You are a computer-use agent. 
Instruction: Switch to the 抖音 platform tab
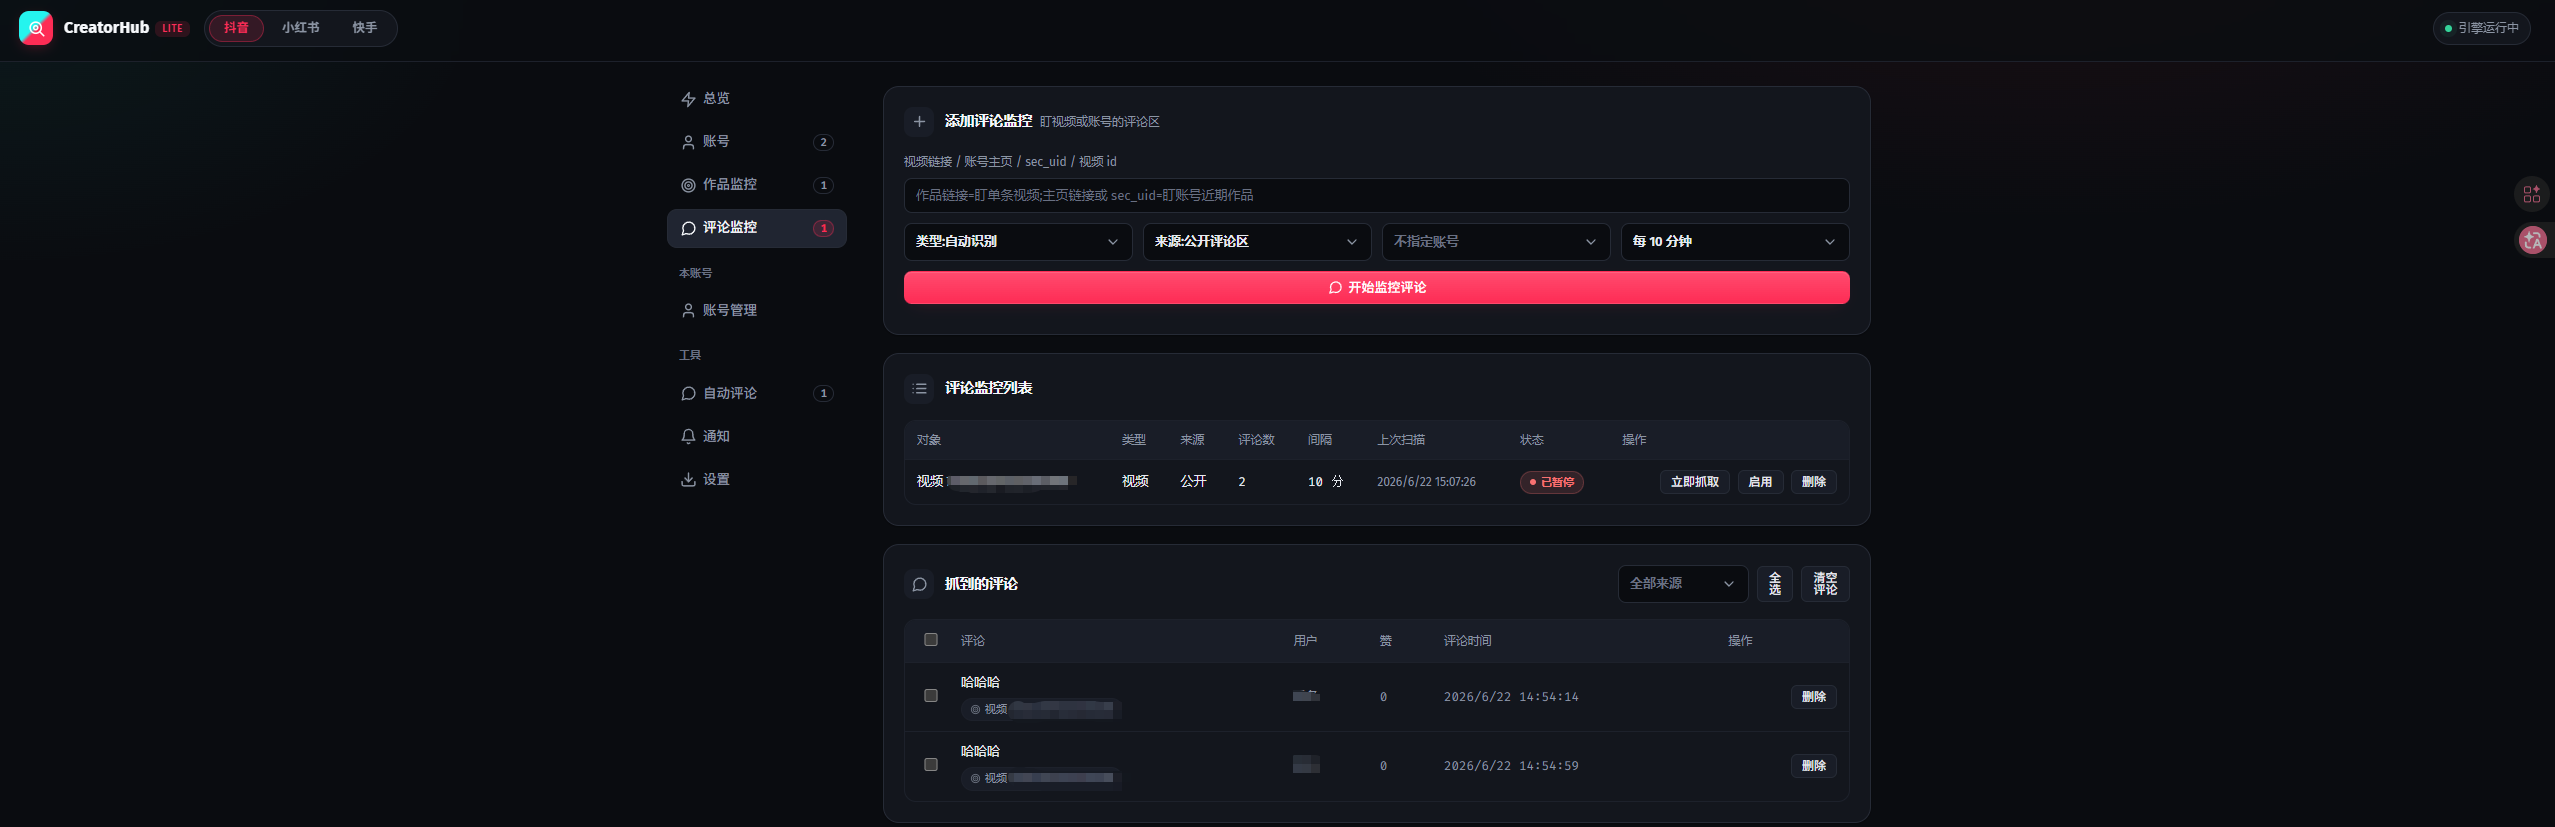(x=236, y=28)
